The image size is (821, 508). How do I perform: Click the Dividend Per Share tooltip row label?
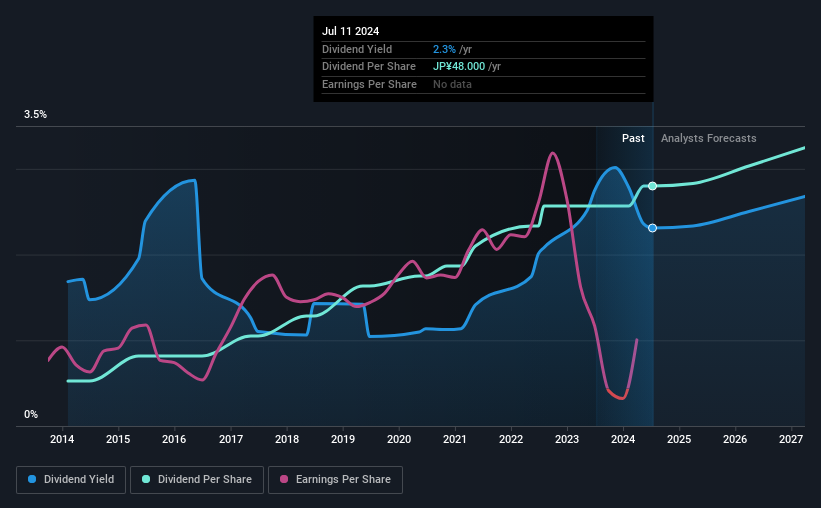pyautogui.click(x=369, y=67)
